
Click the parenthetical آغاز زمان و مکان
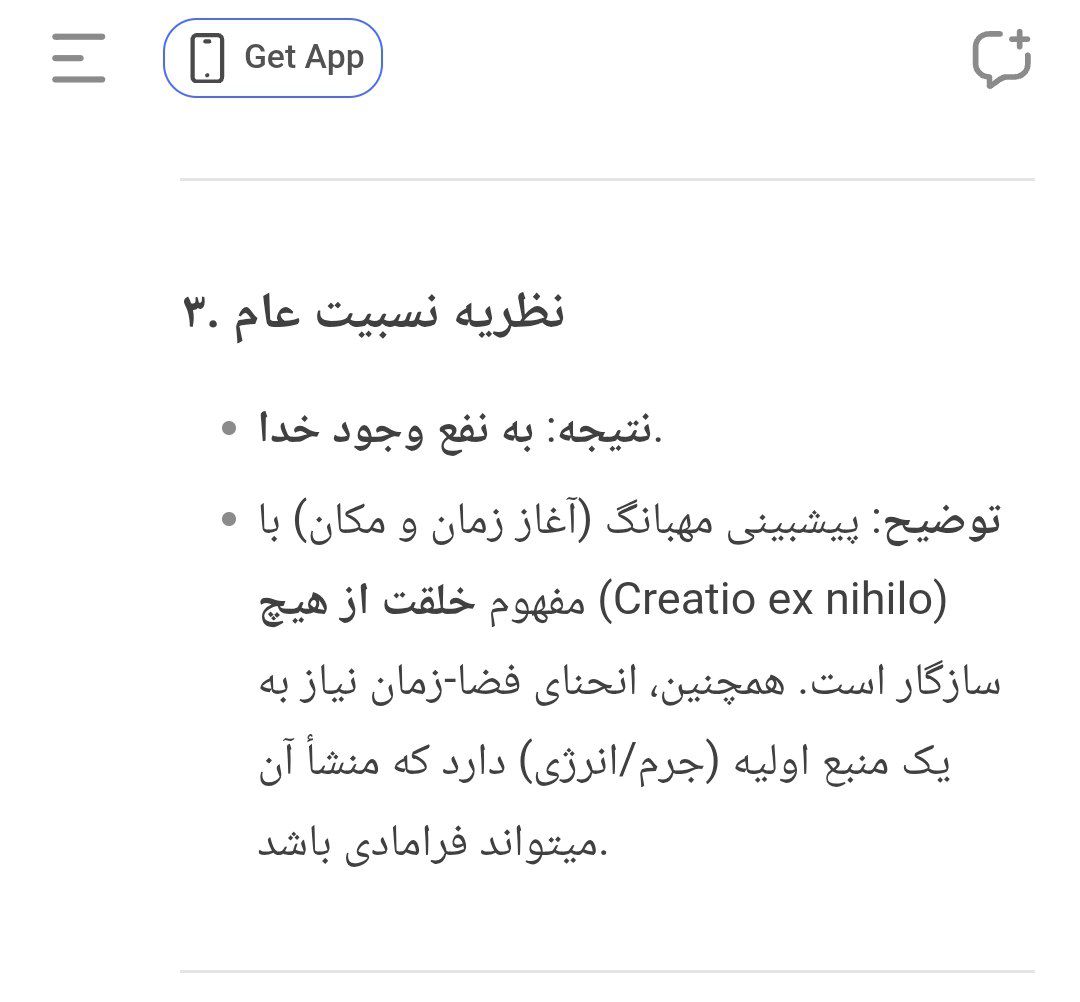point(443,521)
